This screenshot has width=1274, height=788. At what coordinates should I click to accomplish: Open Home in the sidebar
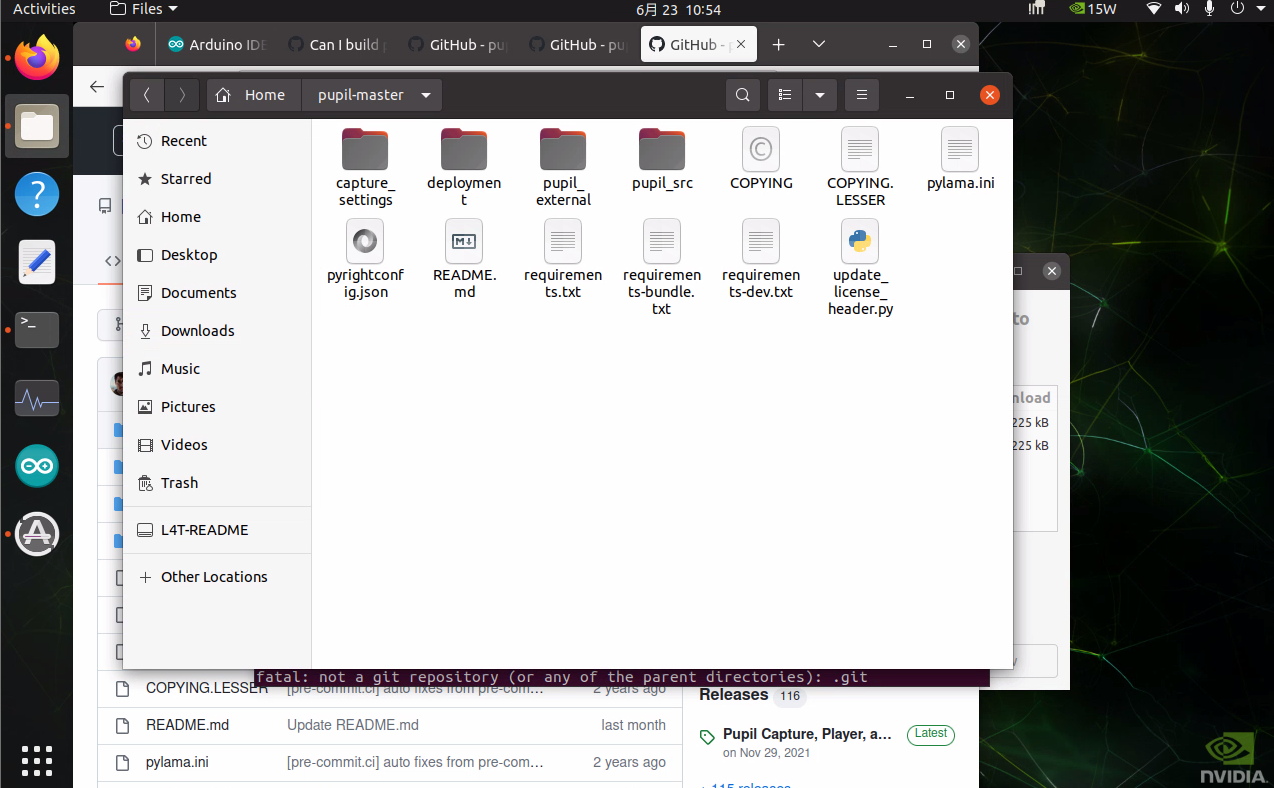[x=217, y=217]
